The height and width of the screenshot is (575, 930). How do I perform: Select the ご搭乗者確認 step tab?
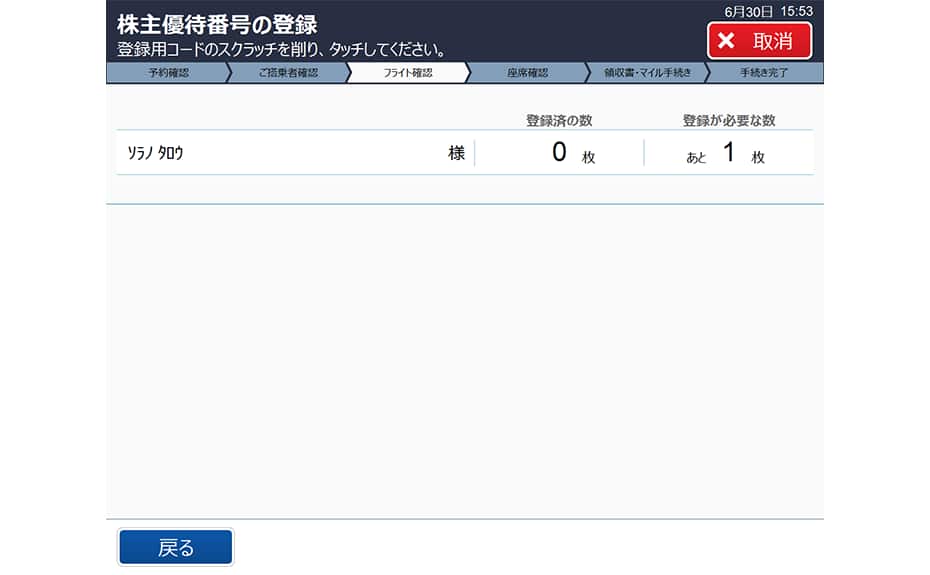pyautogui.click(x=287, y=73)
